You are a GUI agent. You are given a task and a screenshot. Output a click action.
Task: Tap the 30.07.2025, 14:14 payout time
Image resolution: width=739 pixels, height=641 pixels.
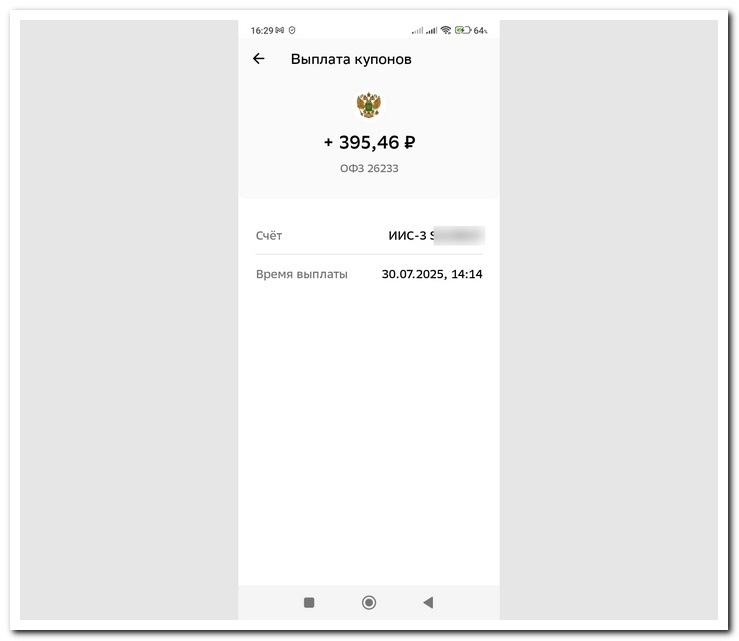(432, 274)
